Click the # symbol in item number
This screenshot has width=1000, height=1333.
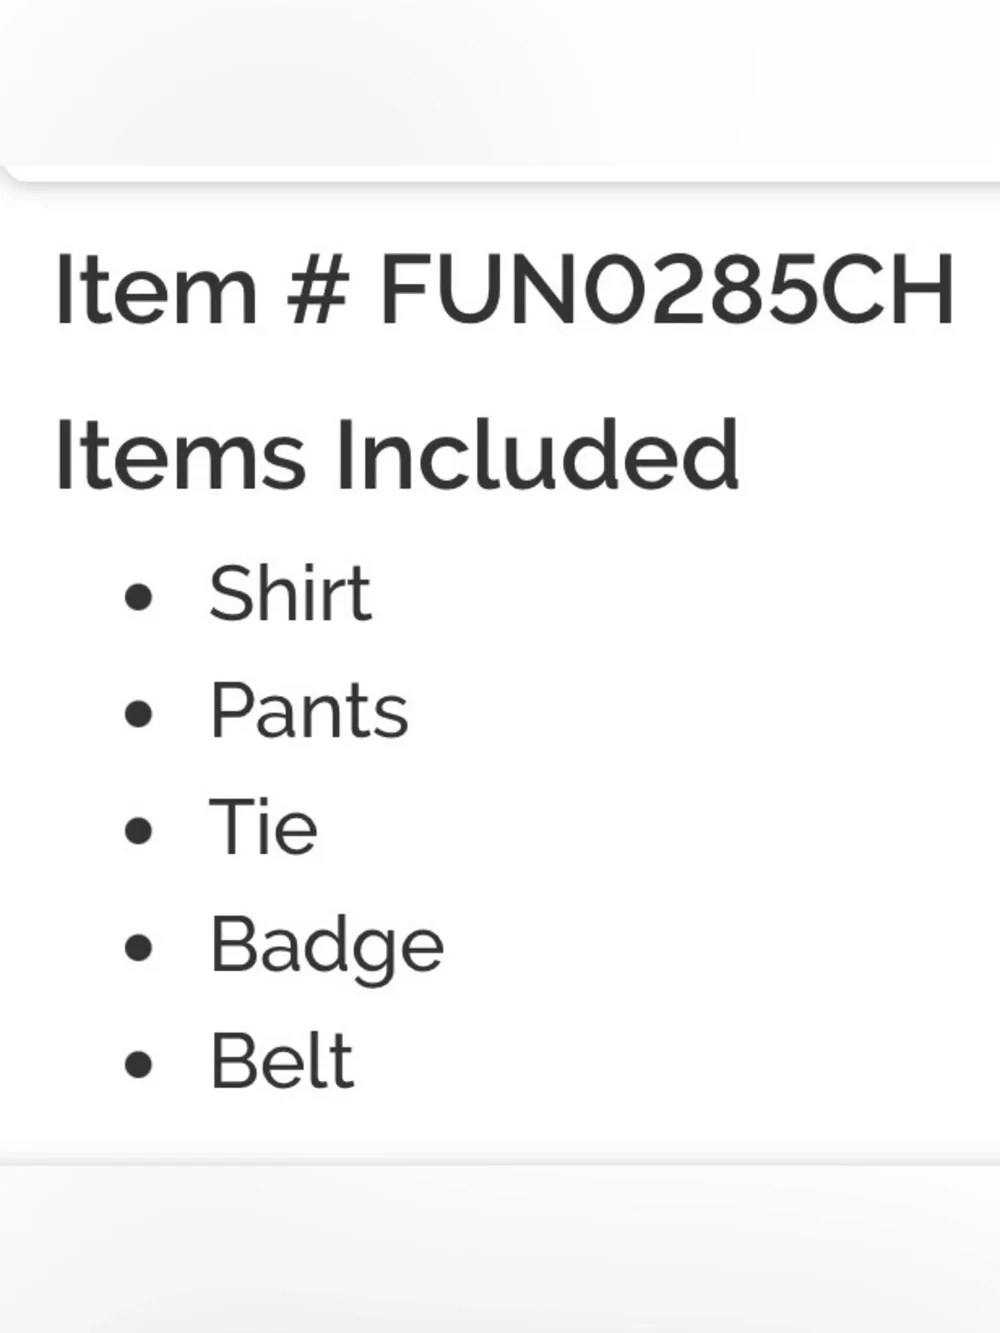pos(318,290)
